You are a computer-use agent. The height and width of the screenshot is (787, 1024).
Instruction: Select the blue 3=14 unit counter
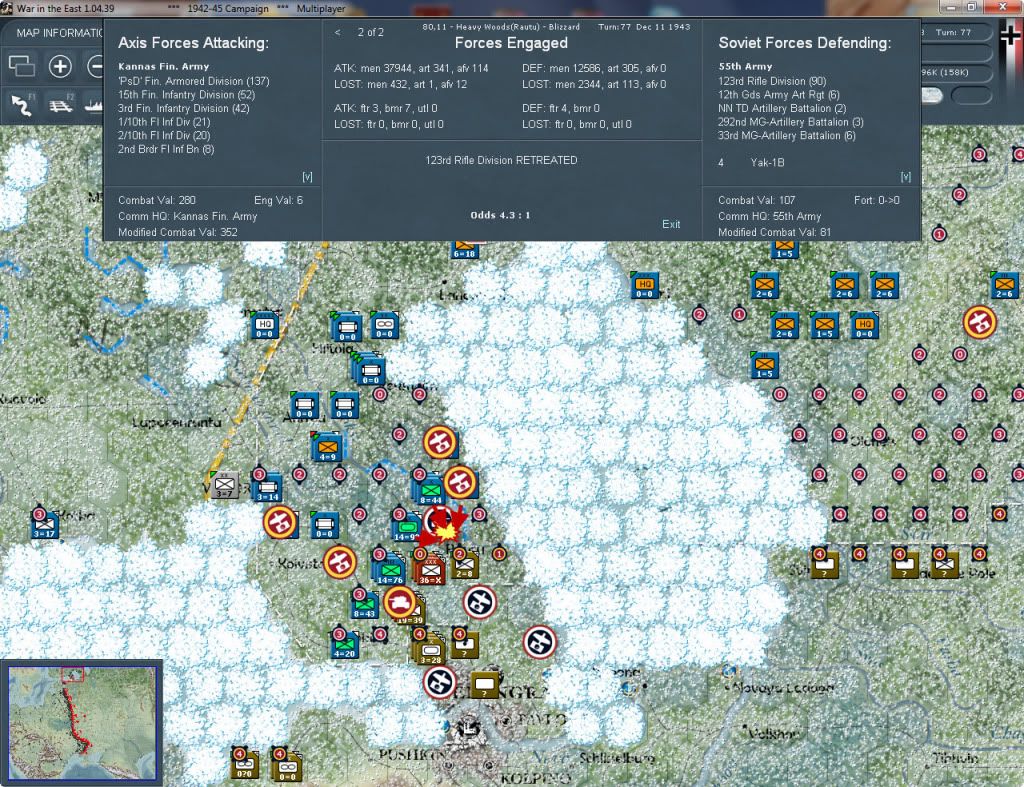tap(267, 489)
